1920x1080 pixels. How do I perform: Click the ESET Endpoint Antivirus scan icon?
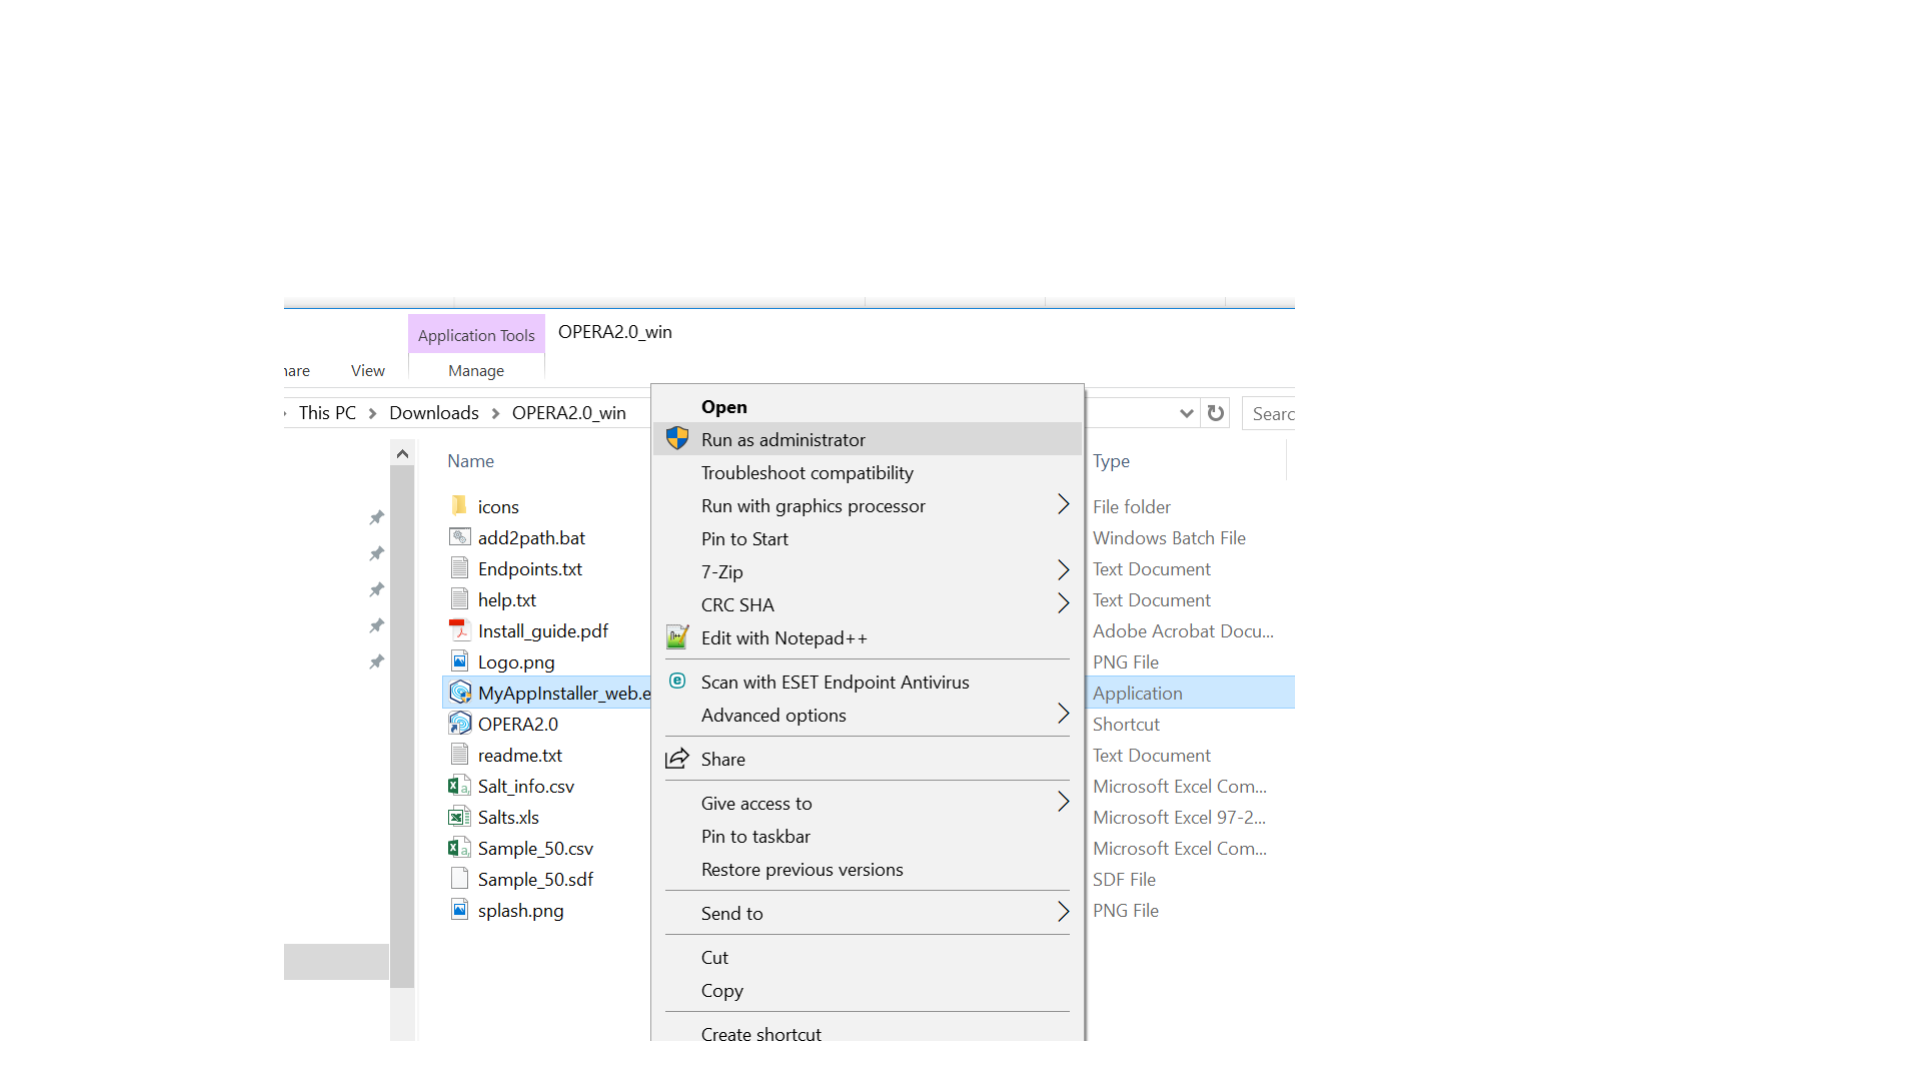(677, 681)
